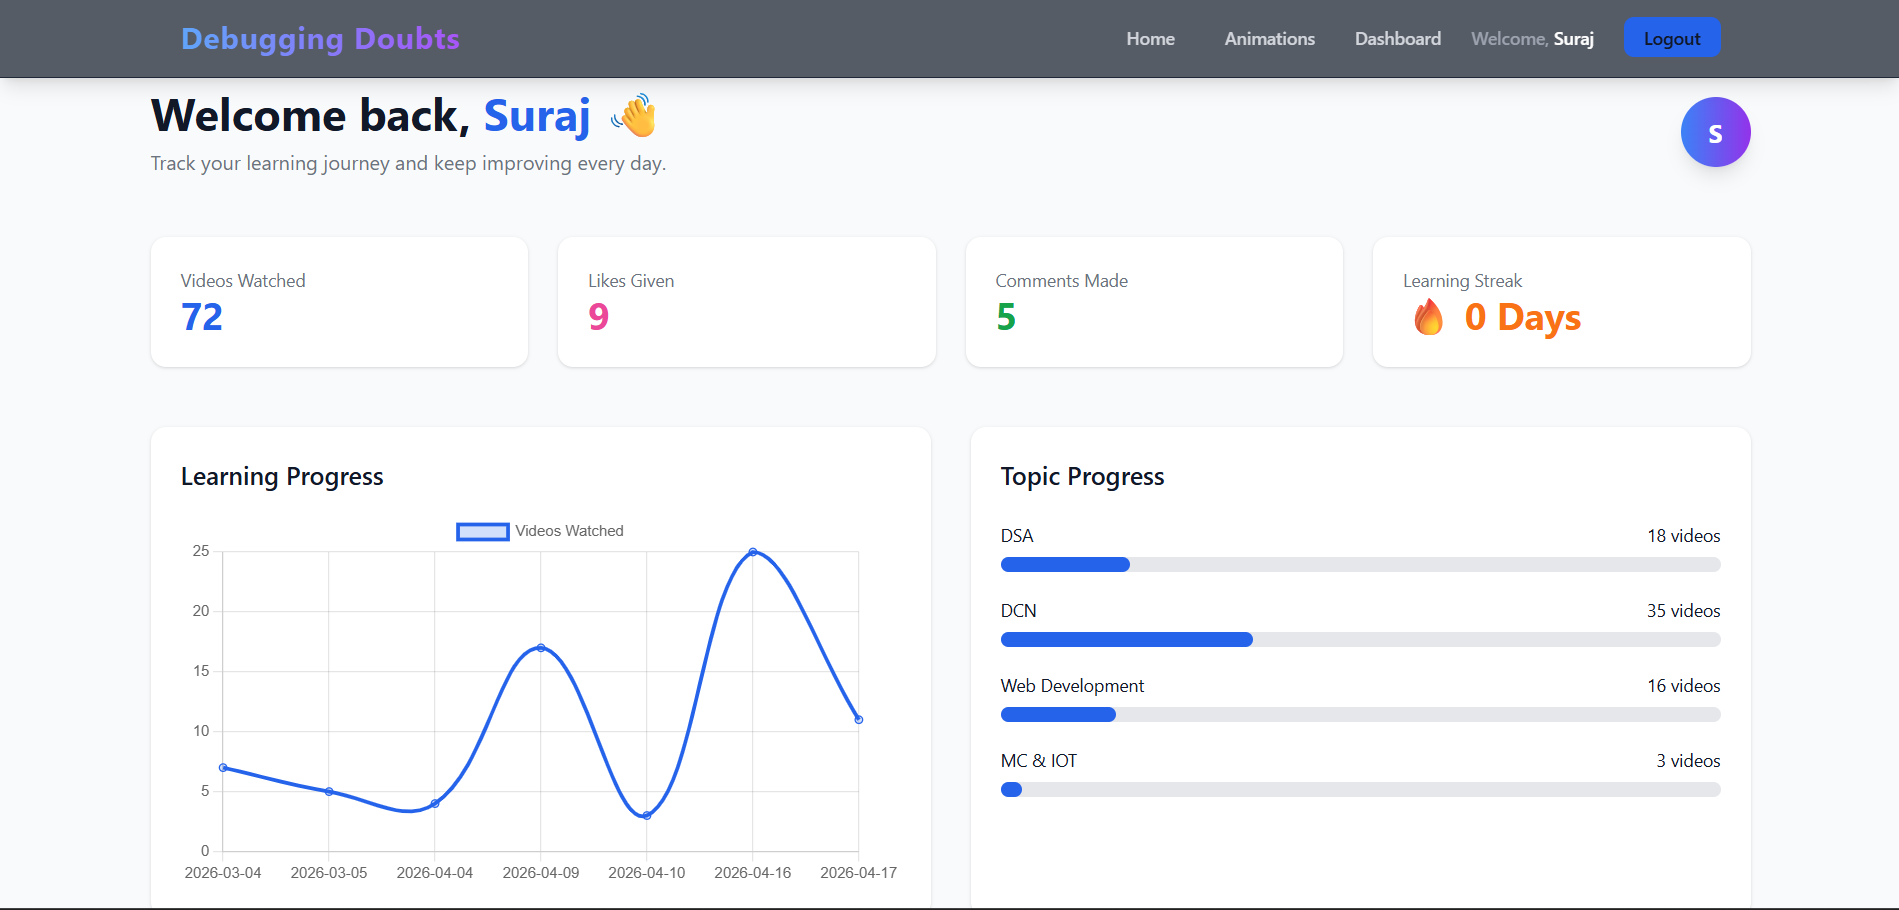Click the Logout button
1899x910 pixels.
pos(1671,37)
